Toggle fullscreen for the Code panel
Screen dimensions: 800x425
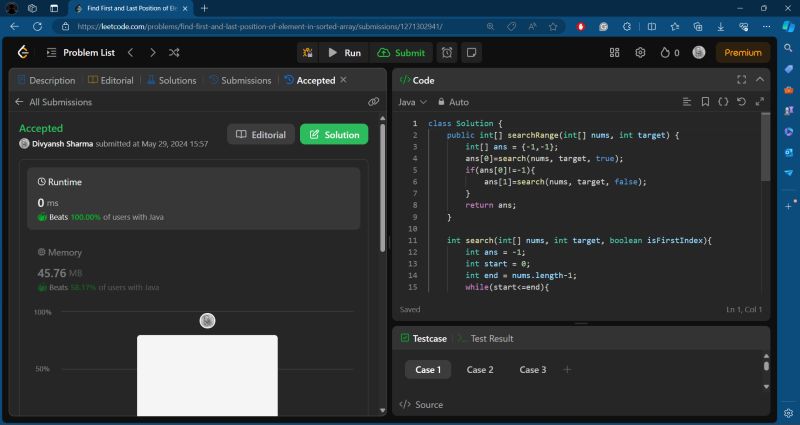pyautogui.click(x=741, y=79)
